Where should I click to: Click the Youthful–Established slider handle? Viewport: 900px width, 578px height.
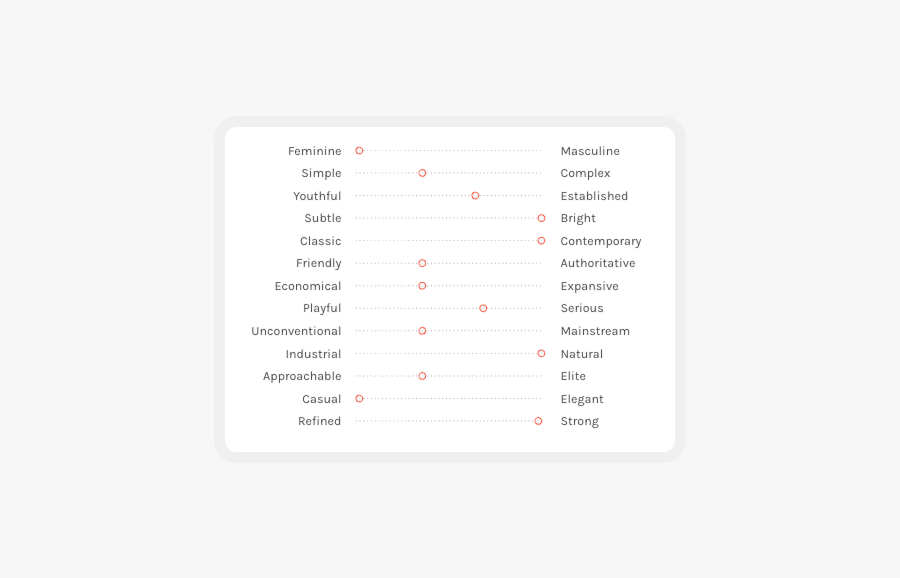tap(475, 196)
